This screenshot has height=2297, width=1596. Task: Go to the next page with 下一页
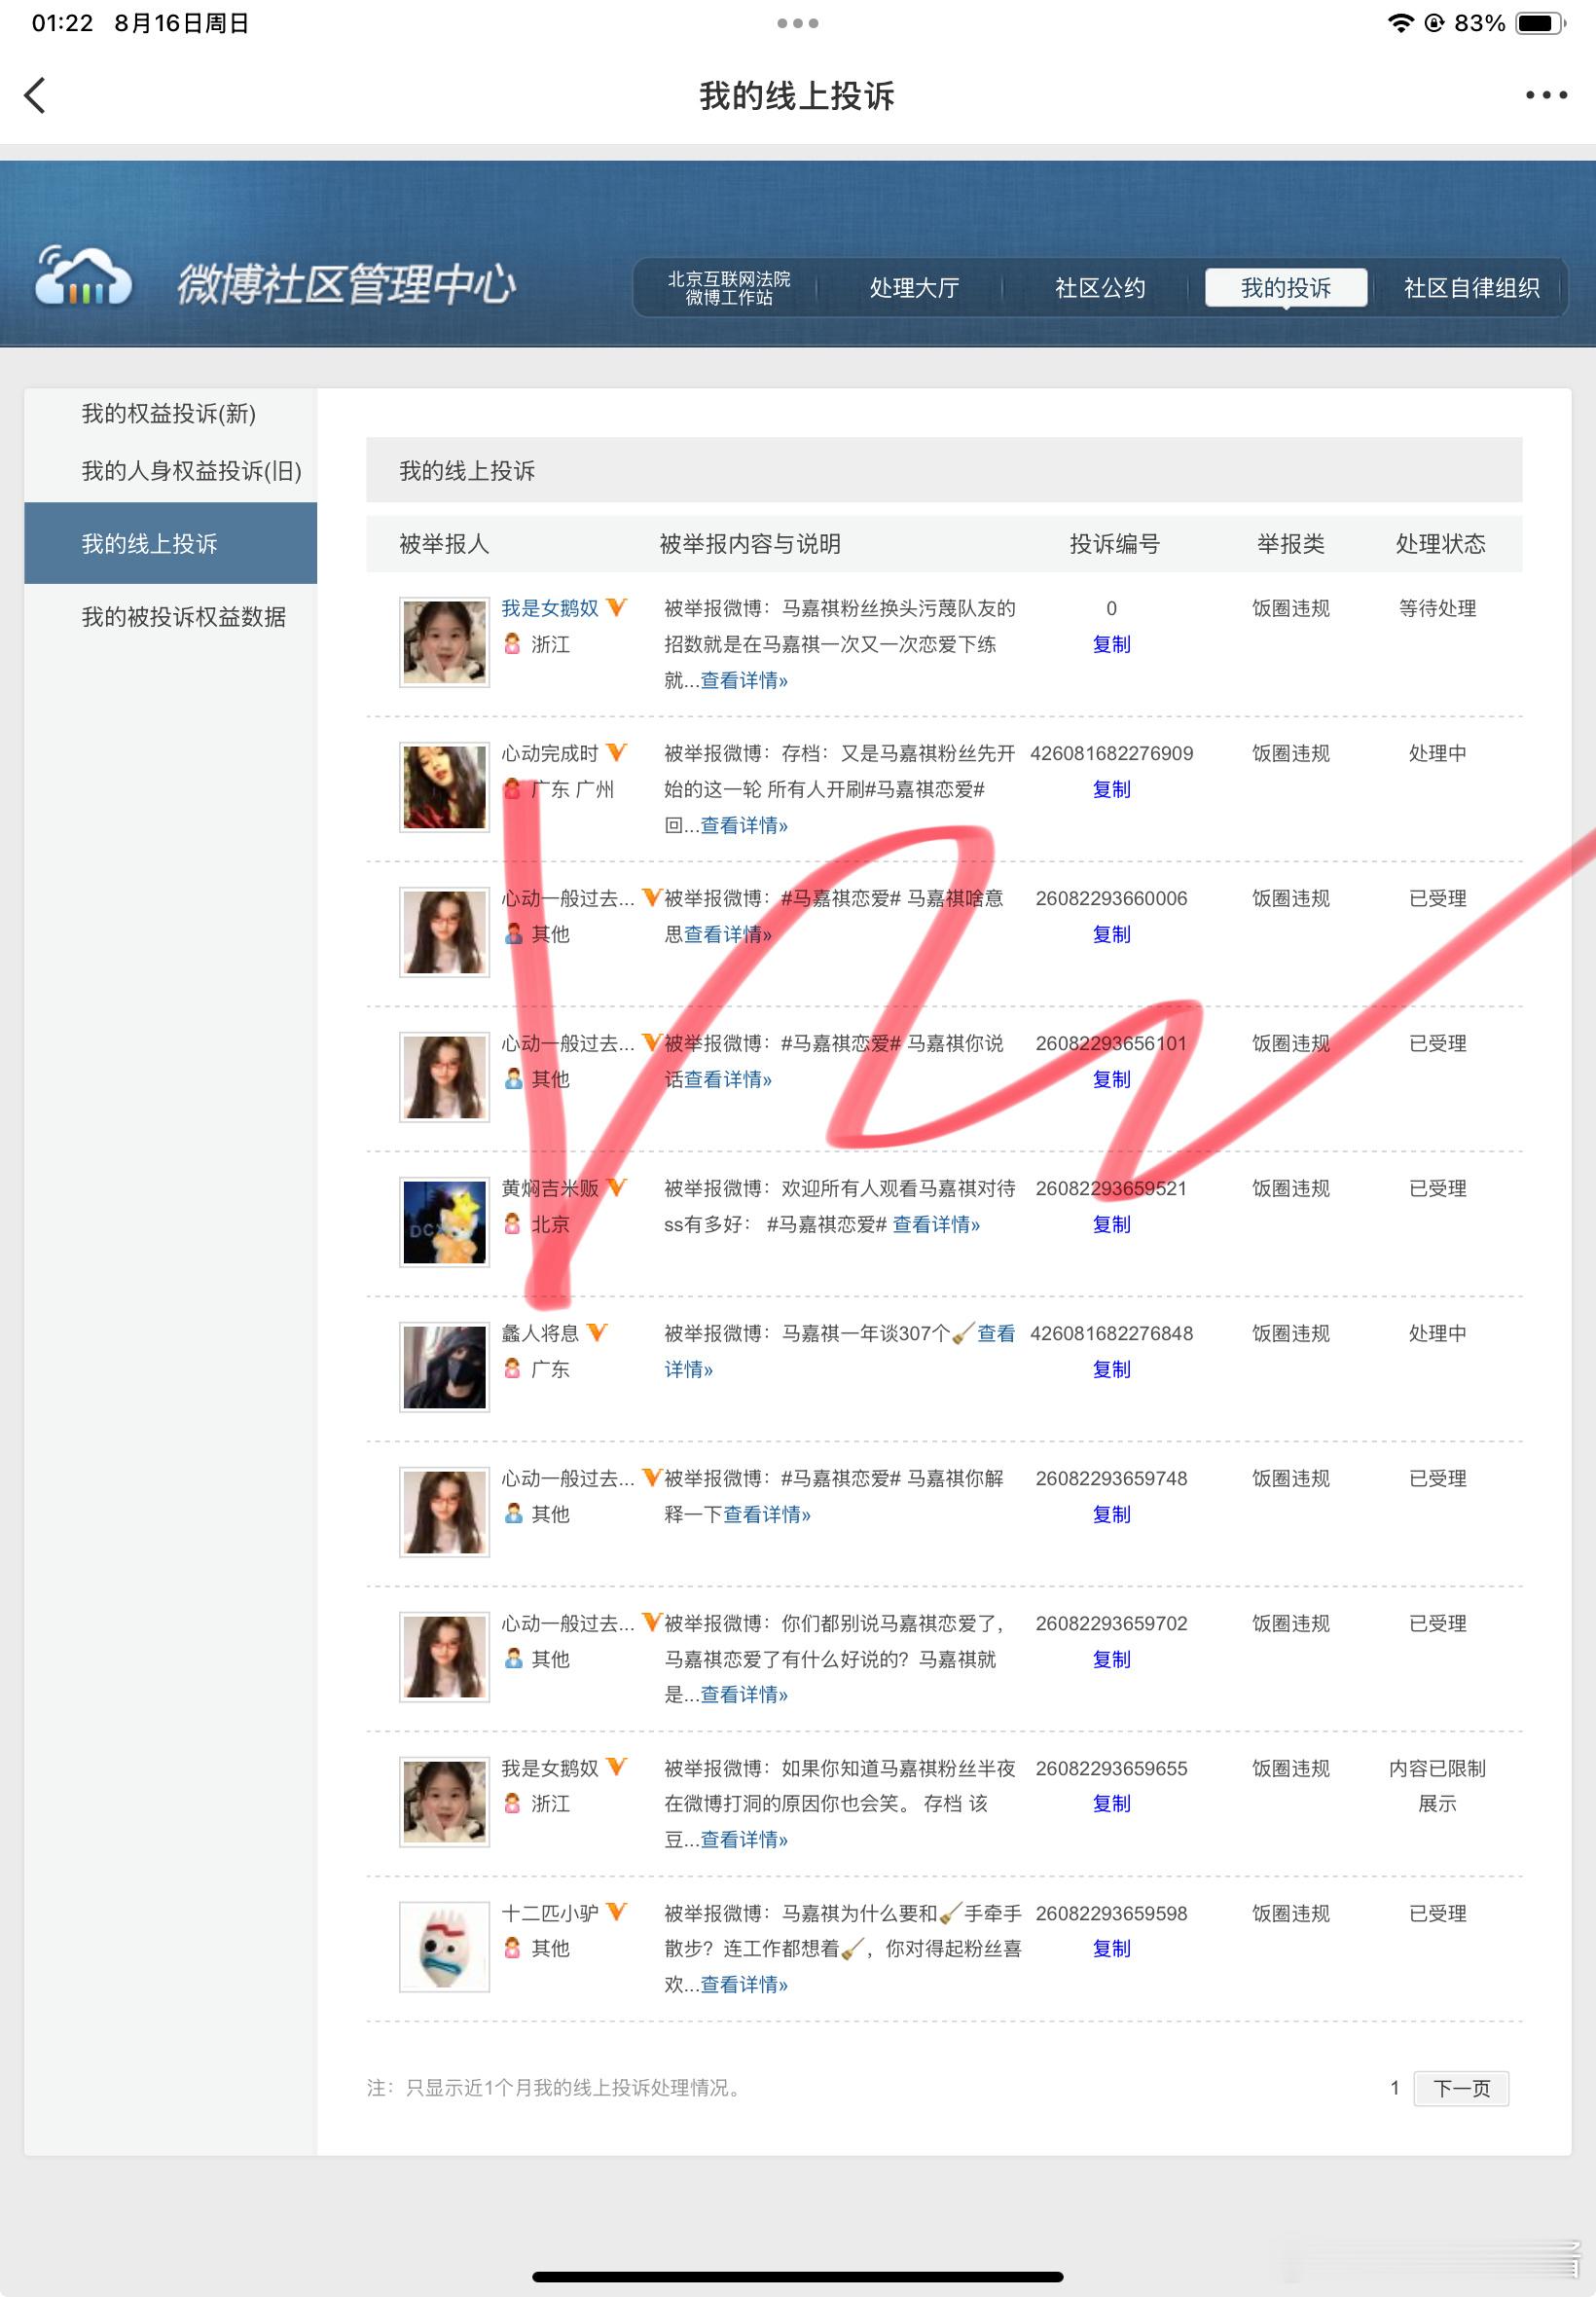[1461, 2088]
